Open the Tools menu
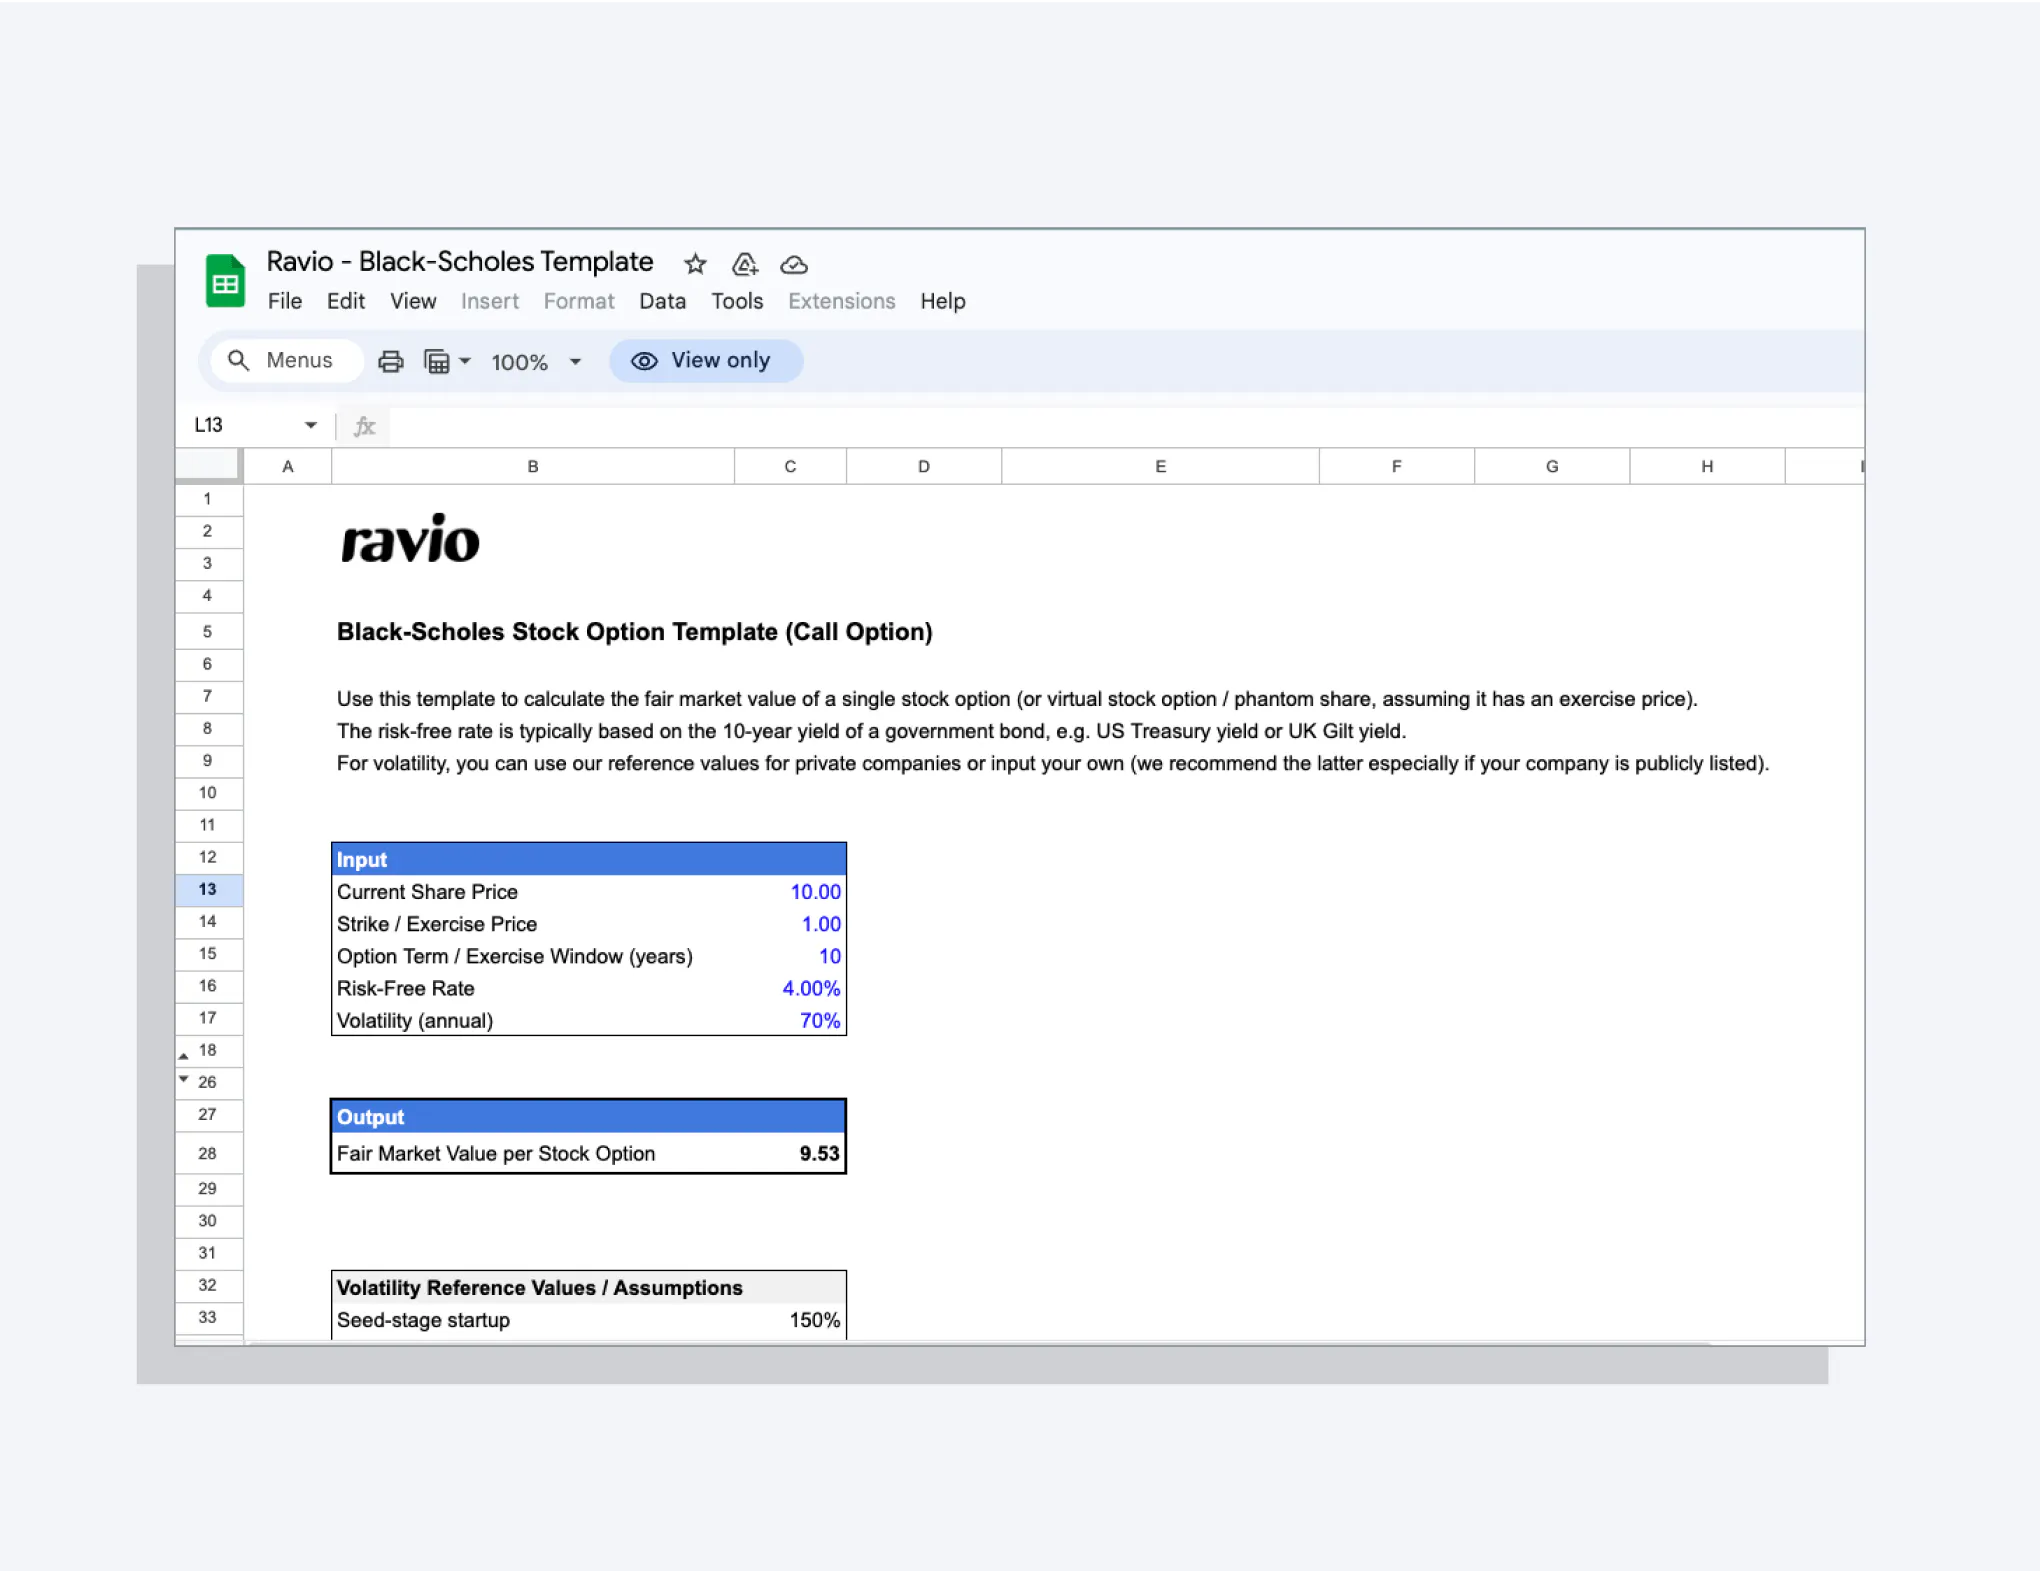This screenshot has height=1571, width=2040. pos(737,301)
